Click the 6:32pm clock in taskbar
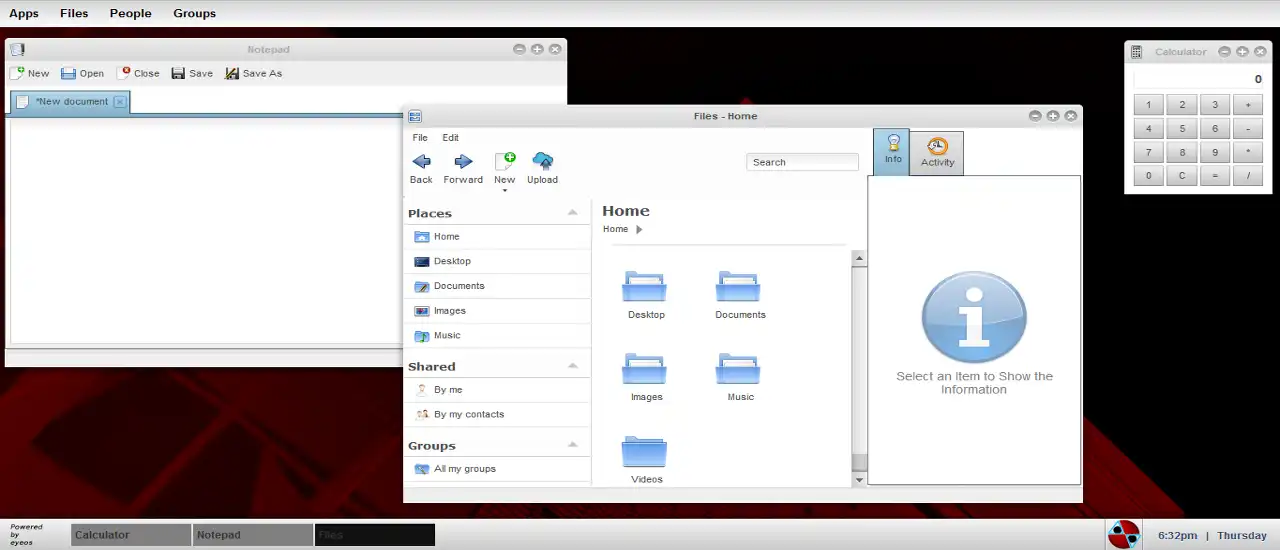This screenshot has height=550, width=1280. (x=1177, y=535)
